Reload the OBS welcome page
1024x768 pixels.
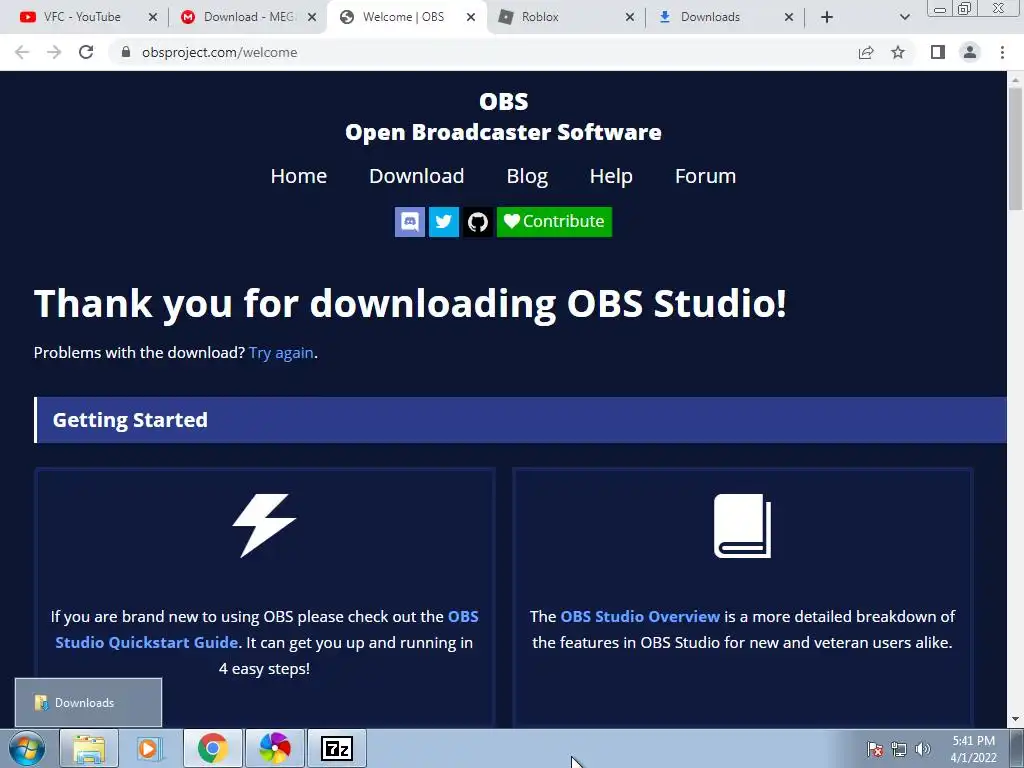click(86, 52)
